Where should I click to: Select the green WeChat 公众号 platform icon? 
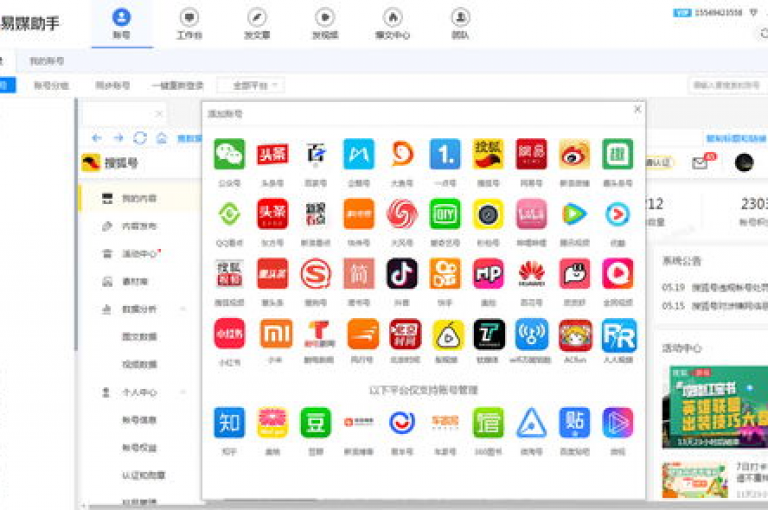(229, 154)
